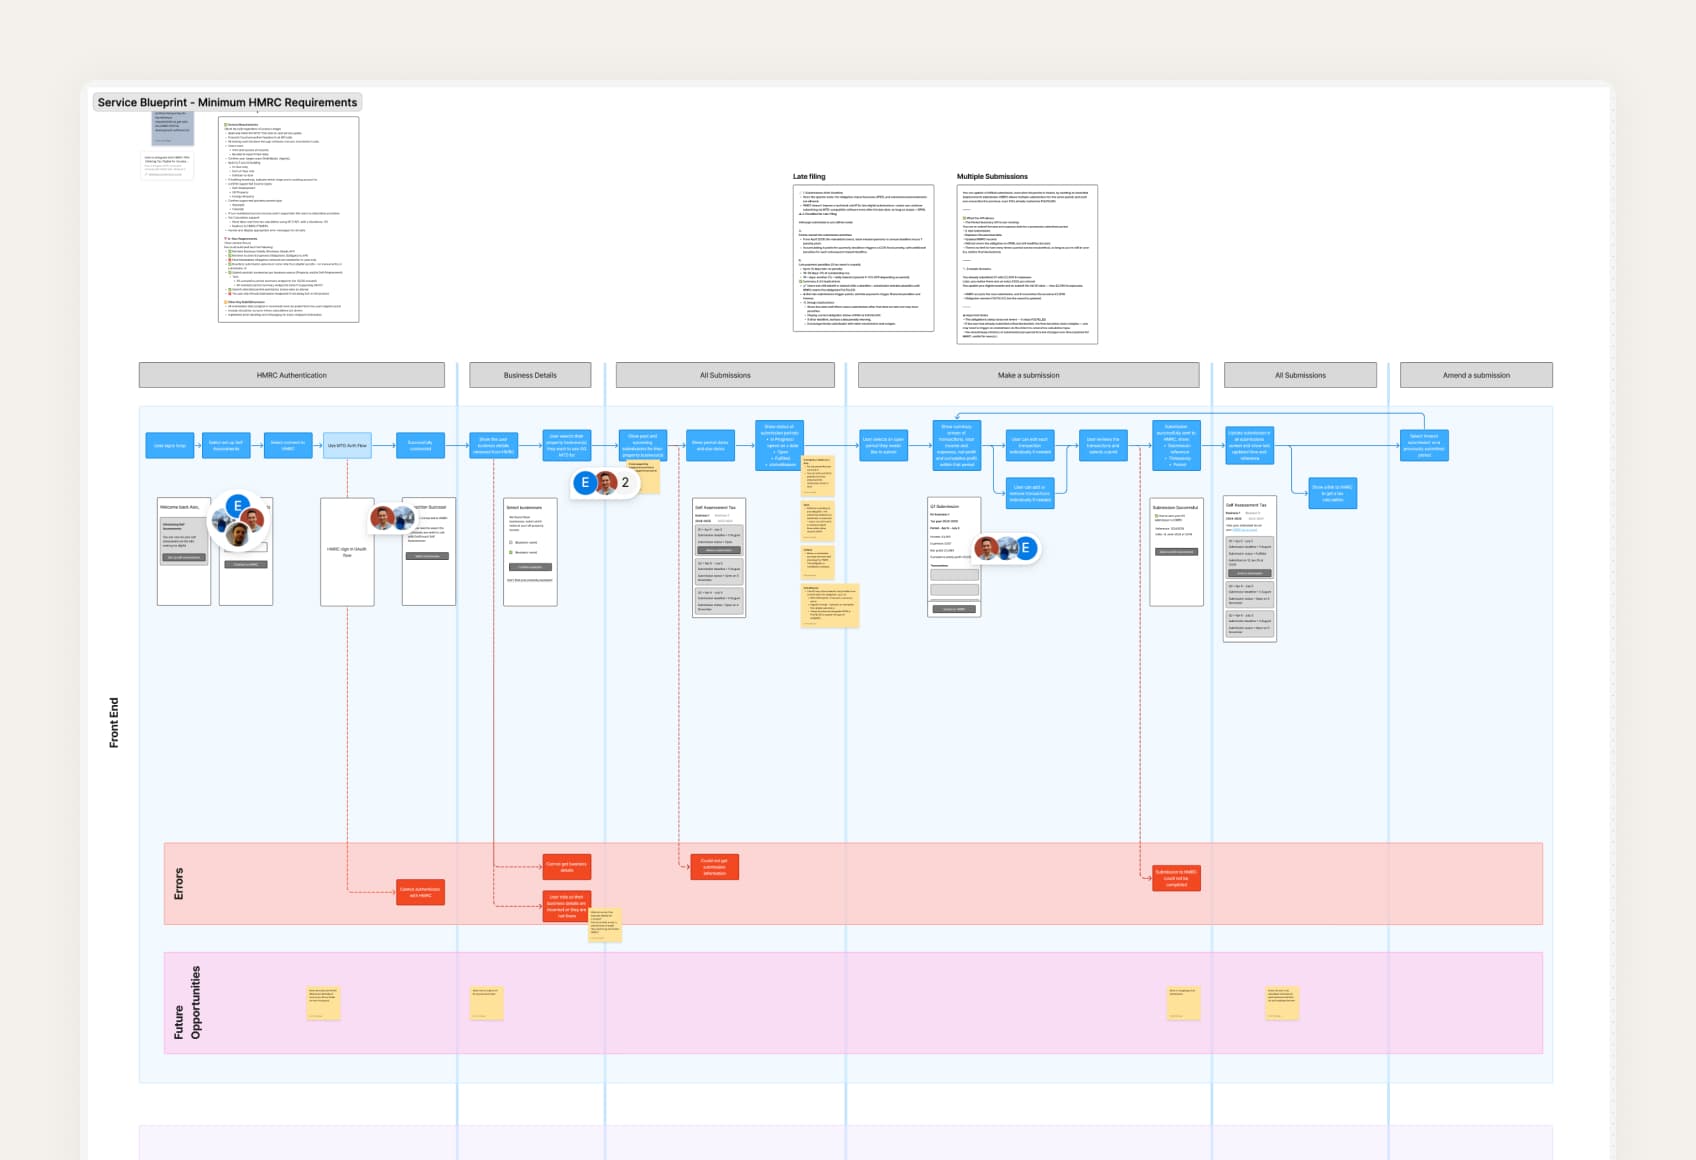Click the Make a submission button on the Self Assessment card

pyautogui.click(x=719, y=550)
